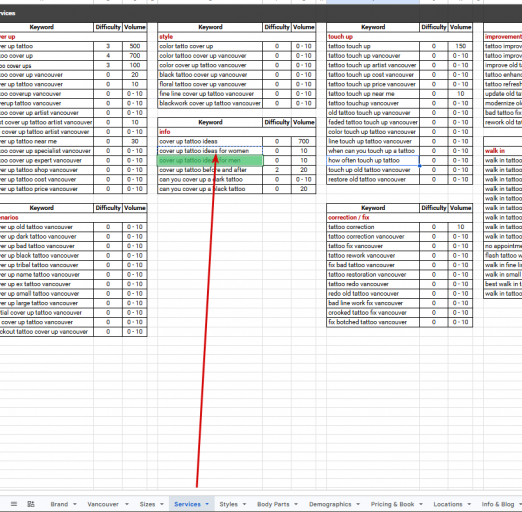The width and height of the screenshot is (522, 512).
Task: Click cell 'when can you touch up a tattoo'
Action: pos(373,151)
